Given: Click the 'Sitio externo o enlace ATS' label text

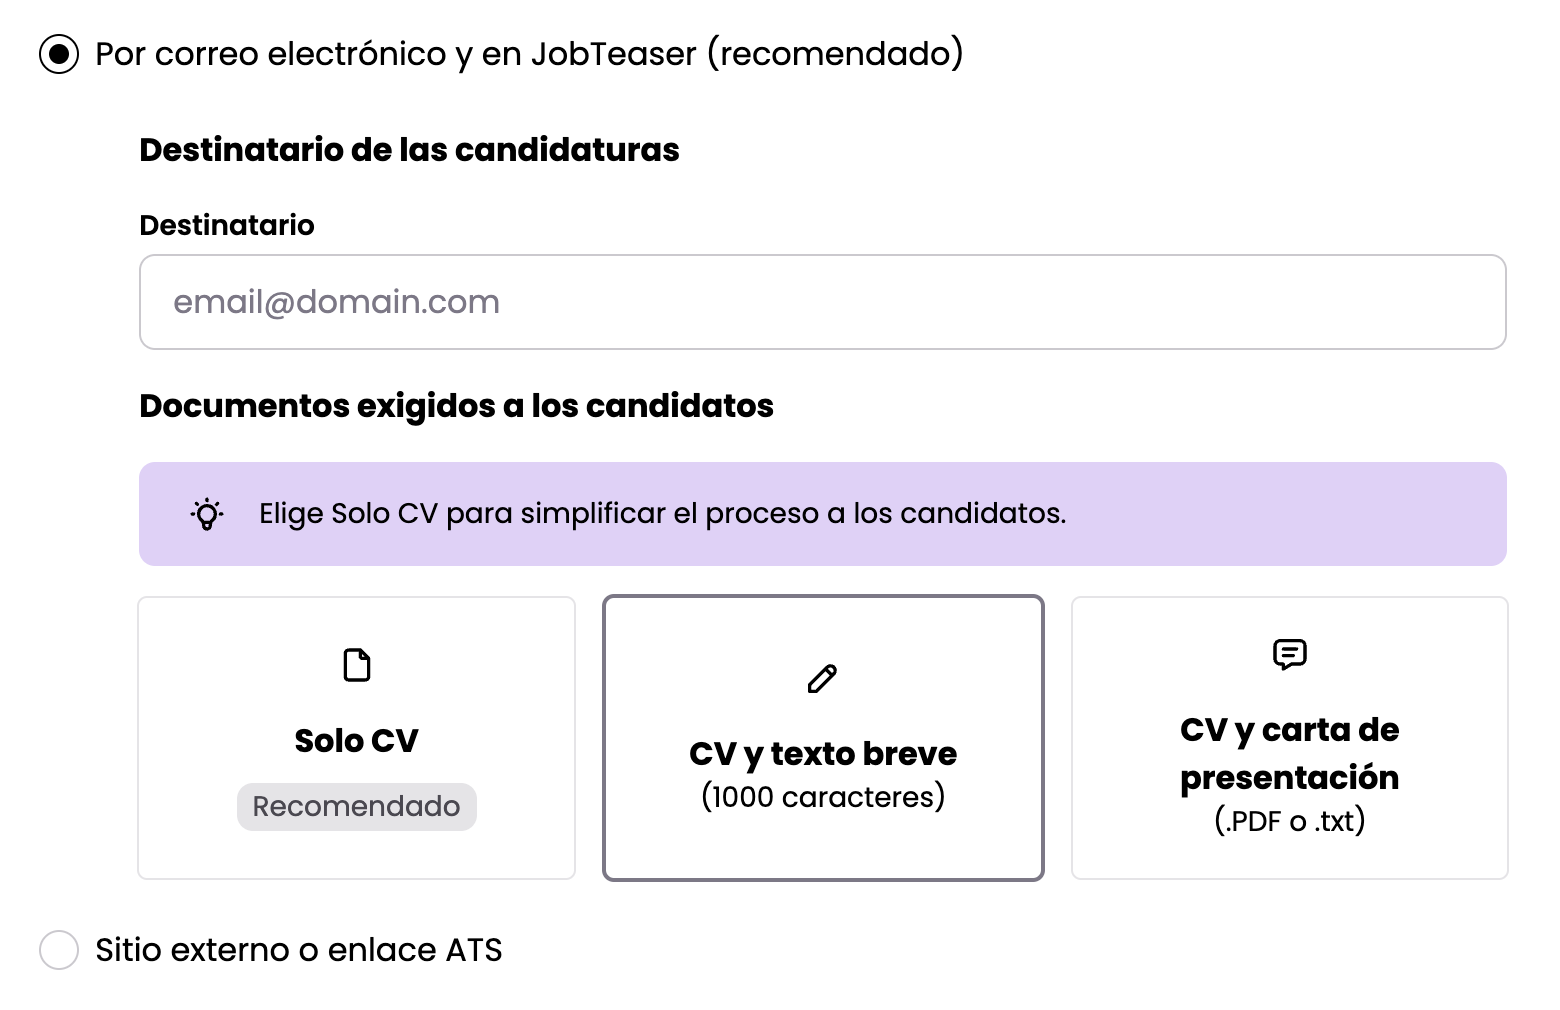Looking at the screenshot, I should click(299, 949).
